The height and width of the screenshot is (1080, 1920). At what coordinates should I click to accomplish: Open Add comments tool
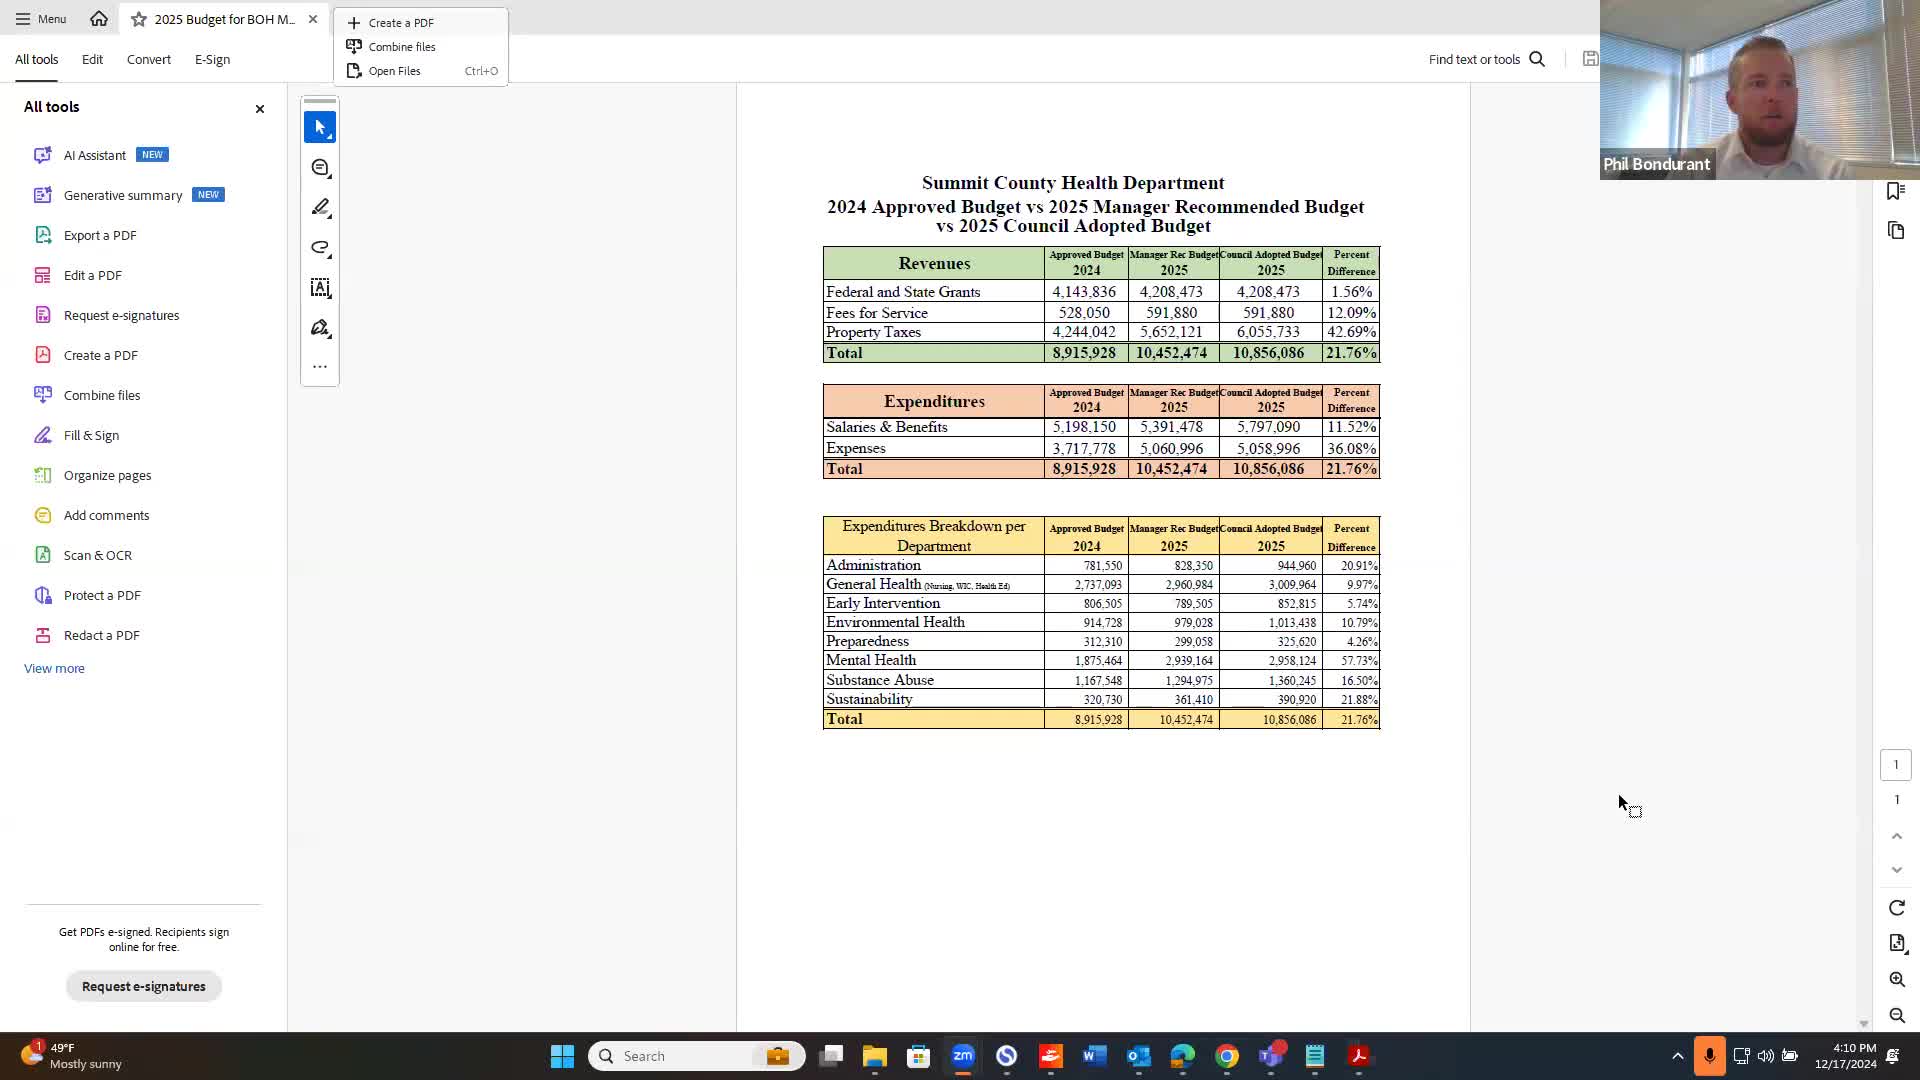106,515
